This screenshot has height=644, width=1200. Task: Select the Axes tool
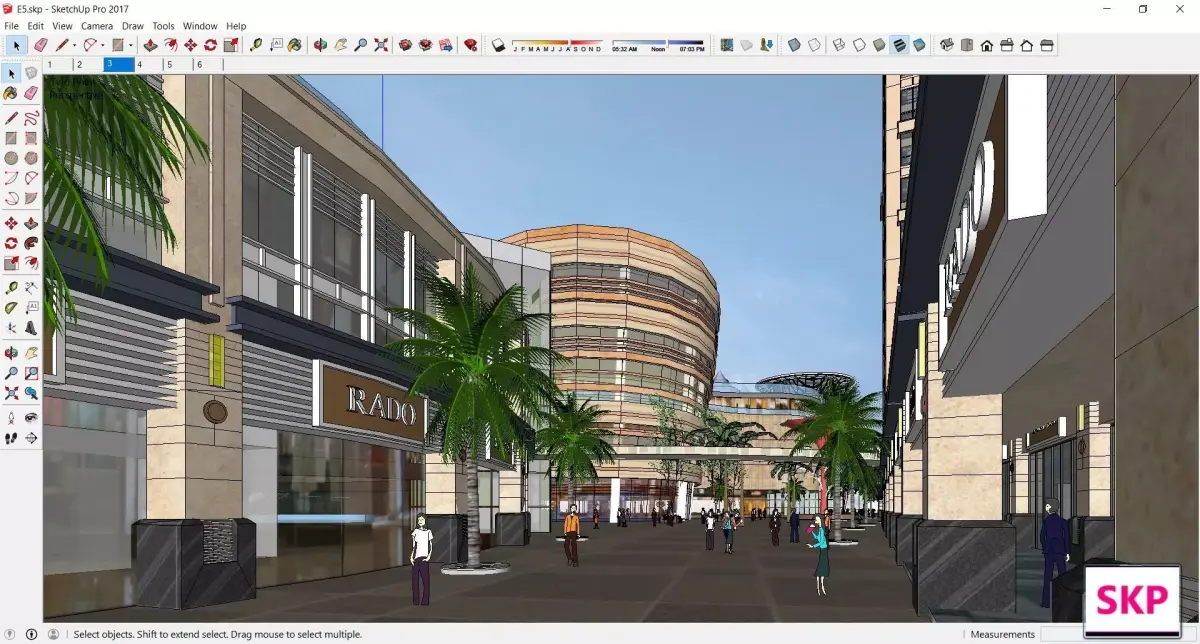click(x=11, y=328)
